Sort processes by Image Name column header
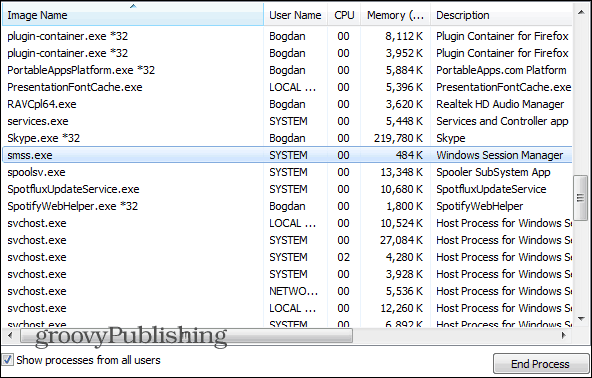 click(x=133, y=15)
